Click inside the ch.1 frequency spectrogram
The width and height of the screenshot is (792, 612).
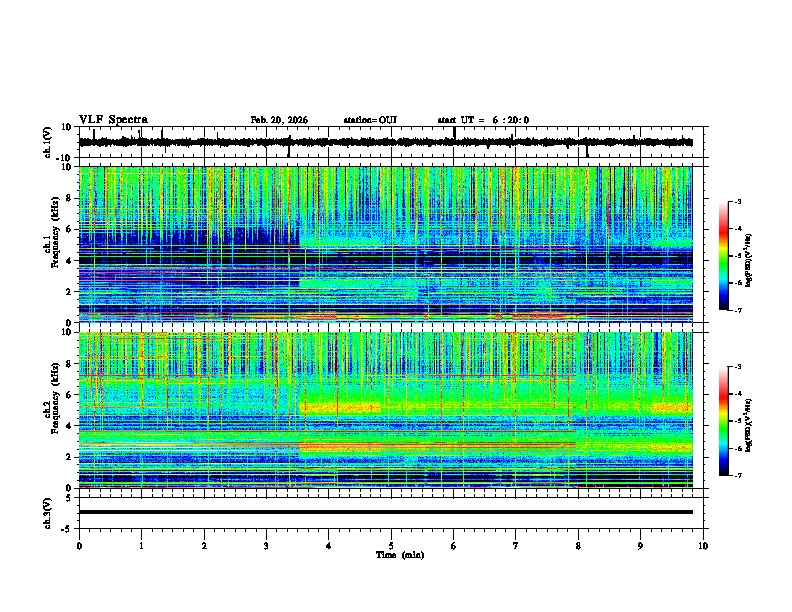(x=385, y=244)
